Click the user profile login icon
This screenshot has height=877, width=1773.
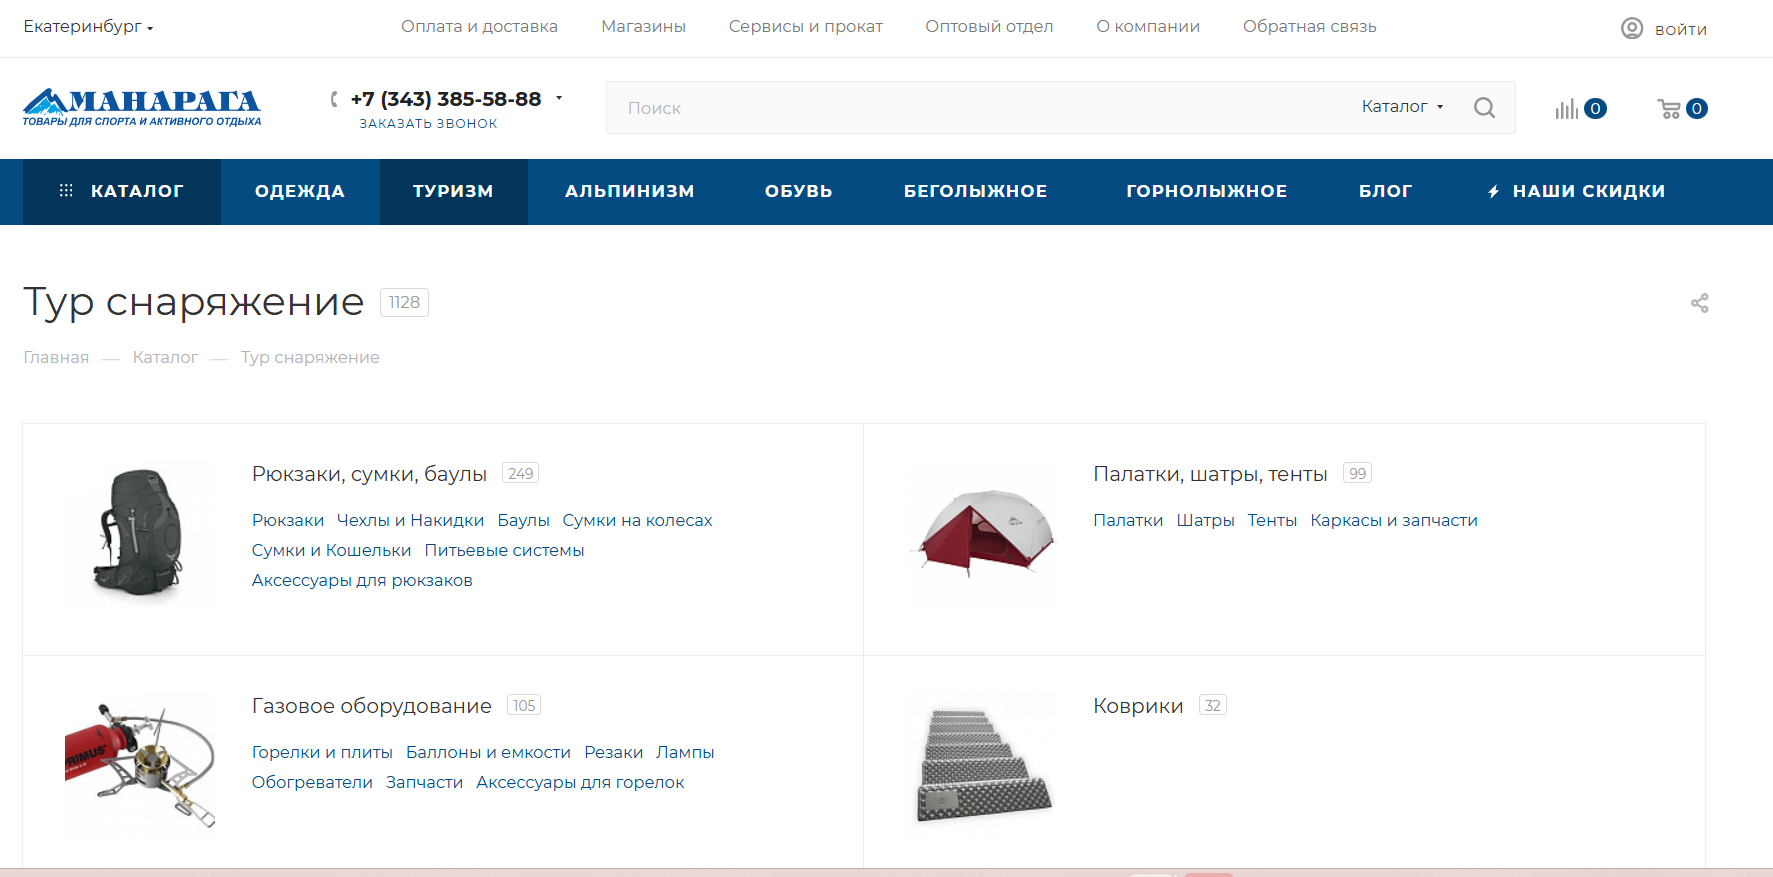tap(1632, 28)
